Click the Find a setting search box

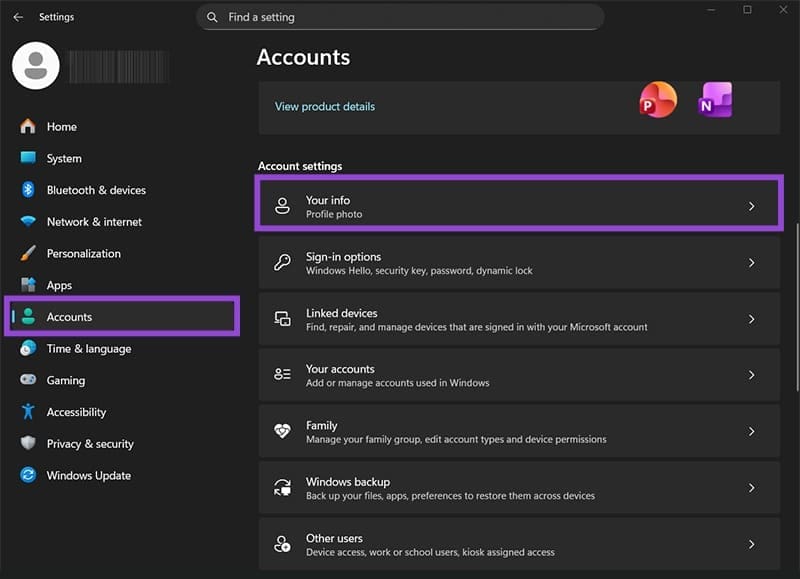[400, 17]
